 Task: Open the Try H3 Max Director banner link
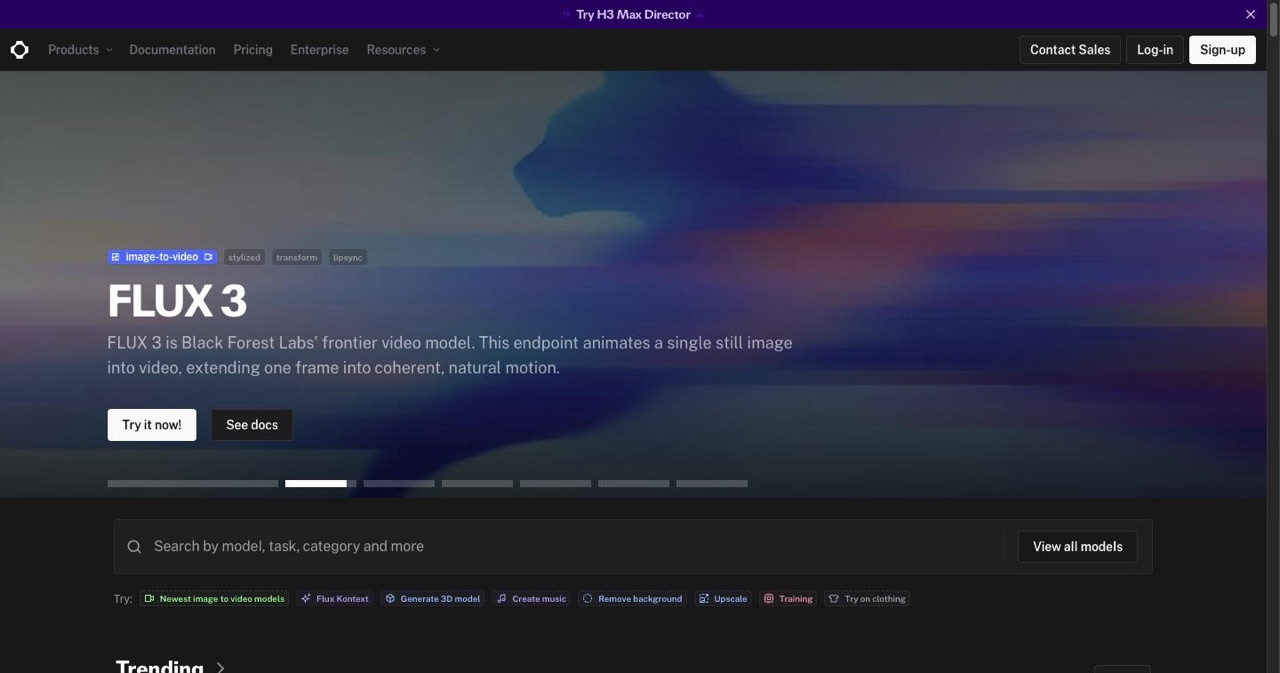tap(633, 15)
